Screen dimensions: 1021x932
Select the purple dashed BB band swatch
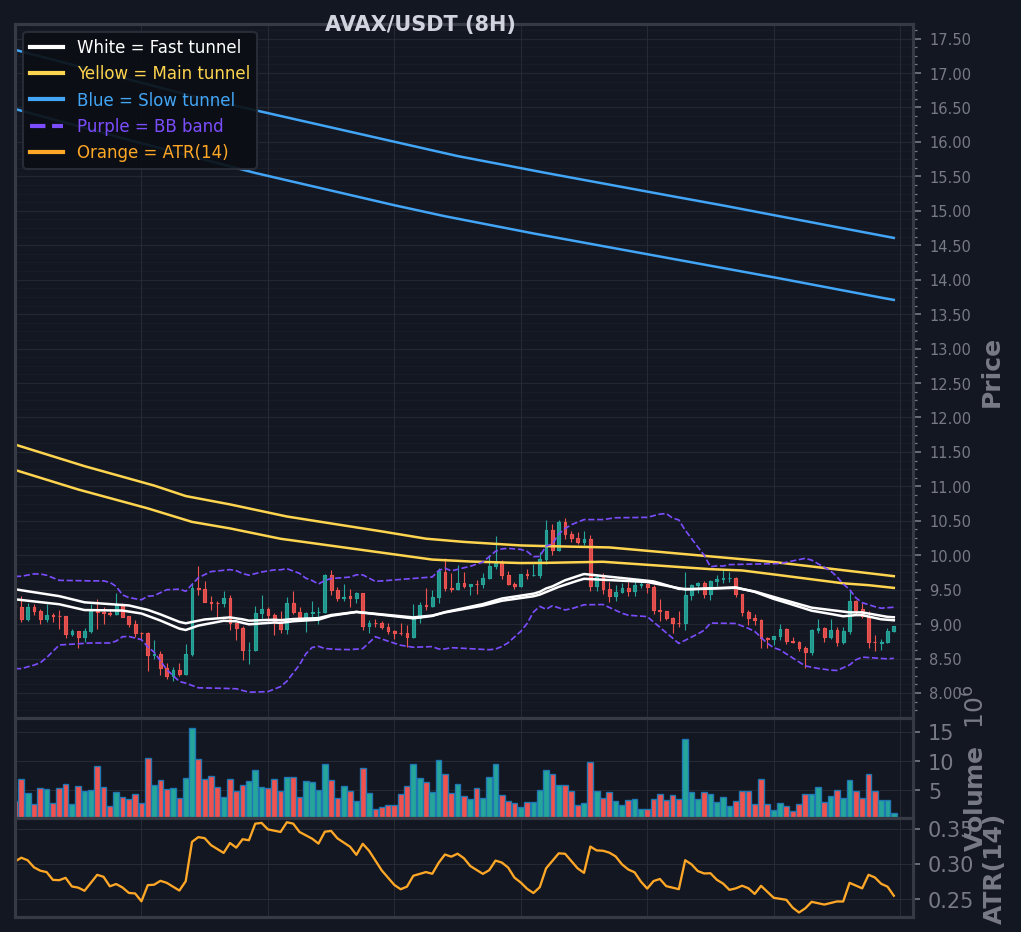click(x=47, y=126)
